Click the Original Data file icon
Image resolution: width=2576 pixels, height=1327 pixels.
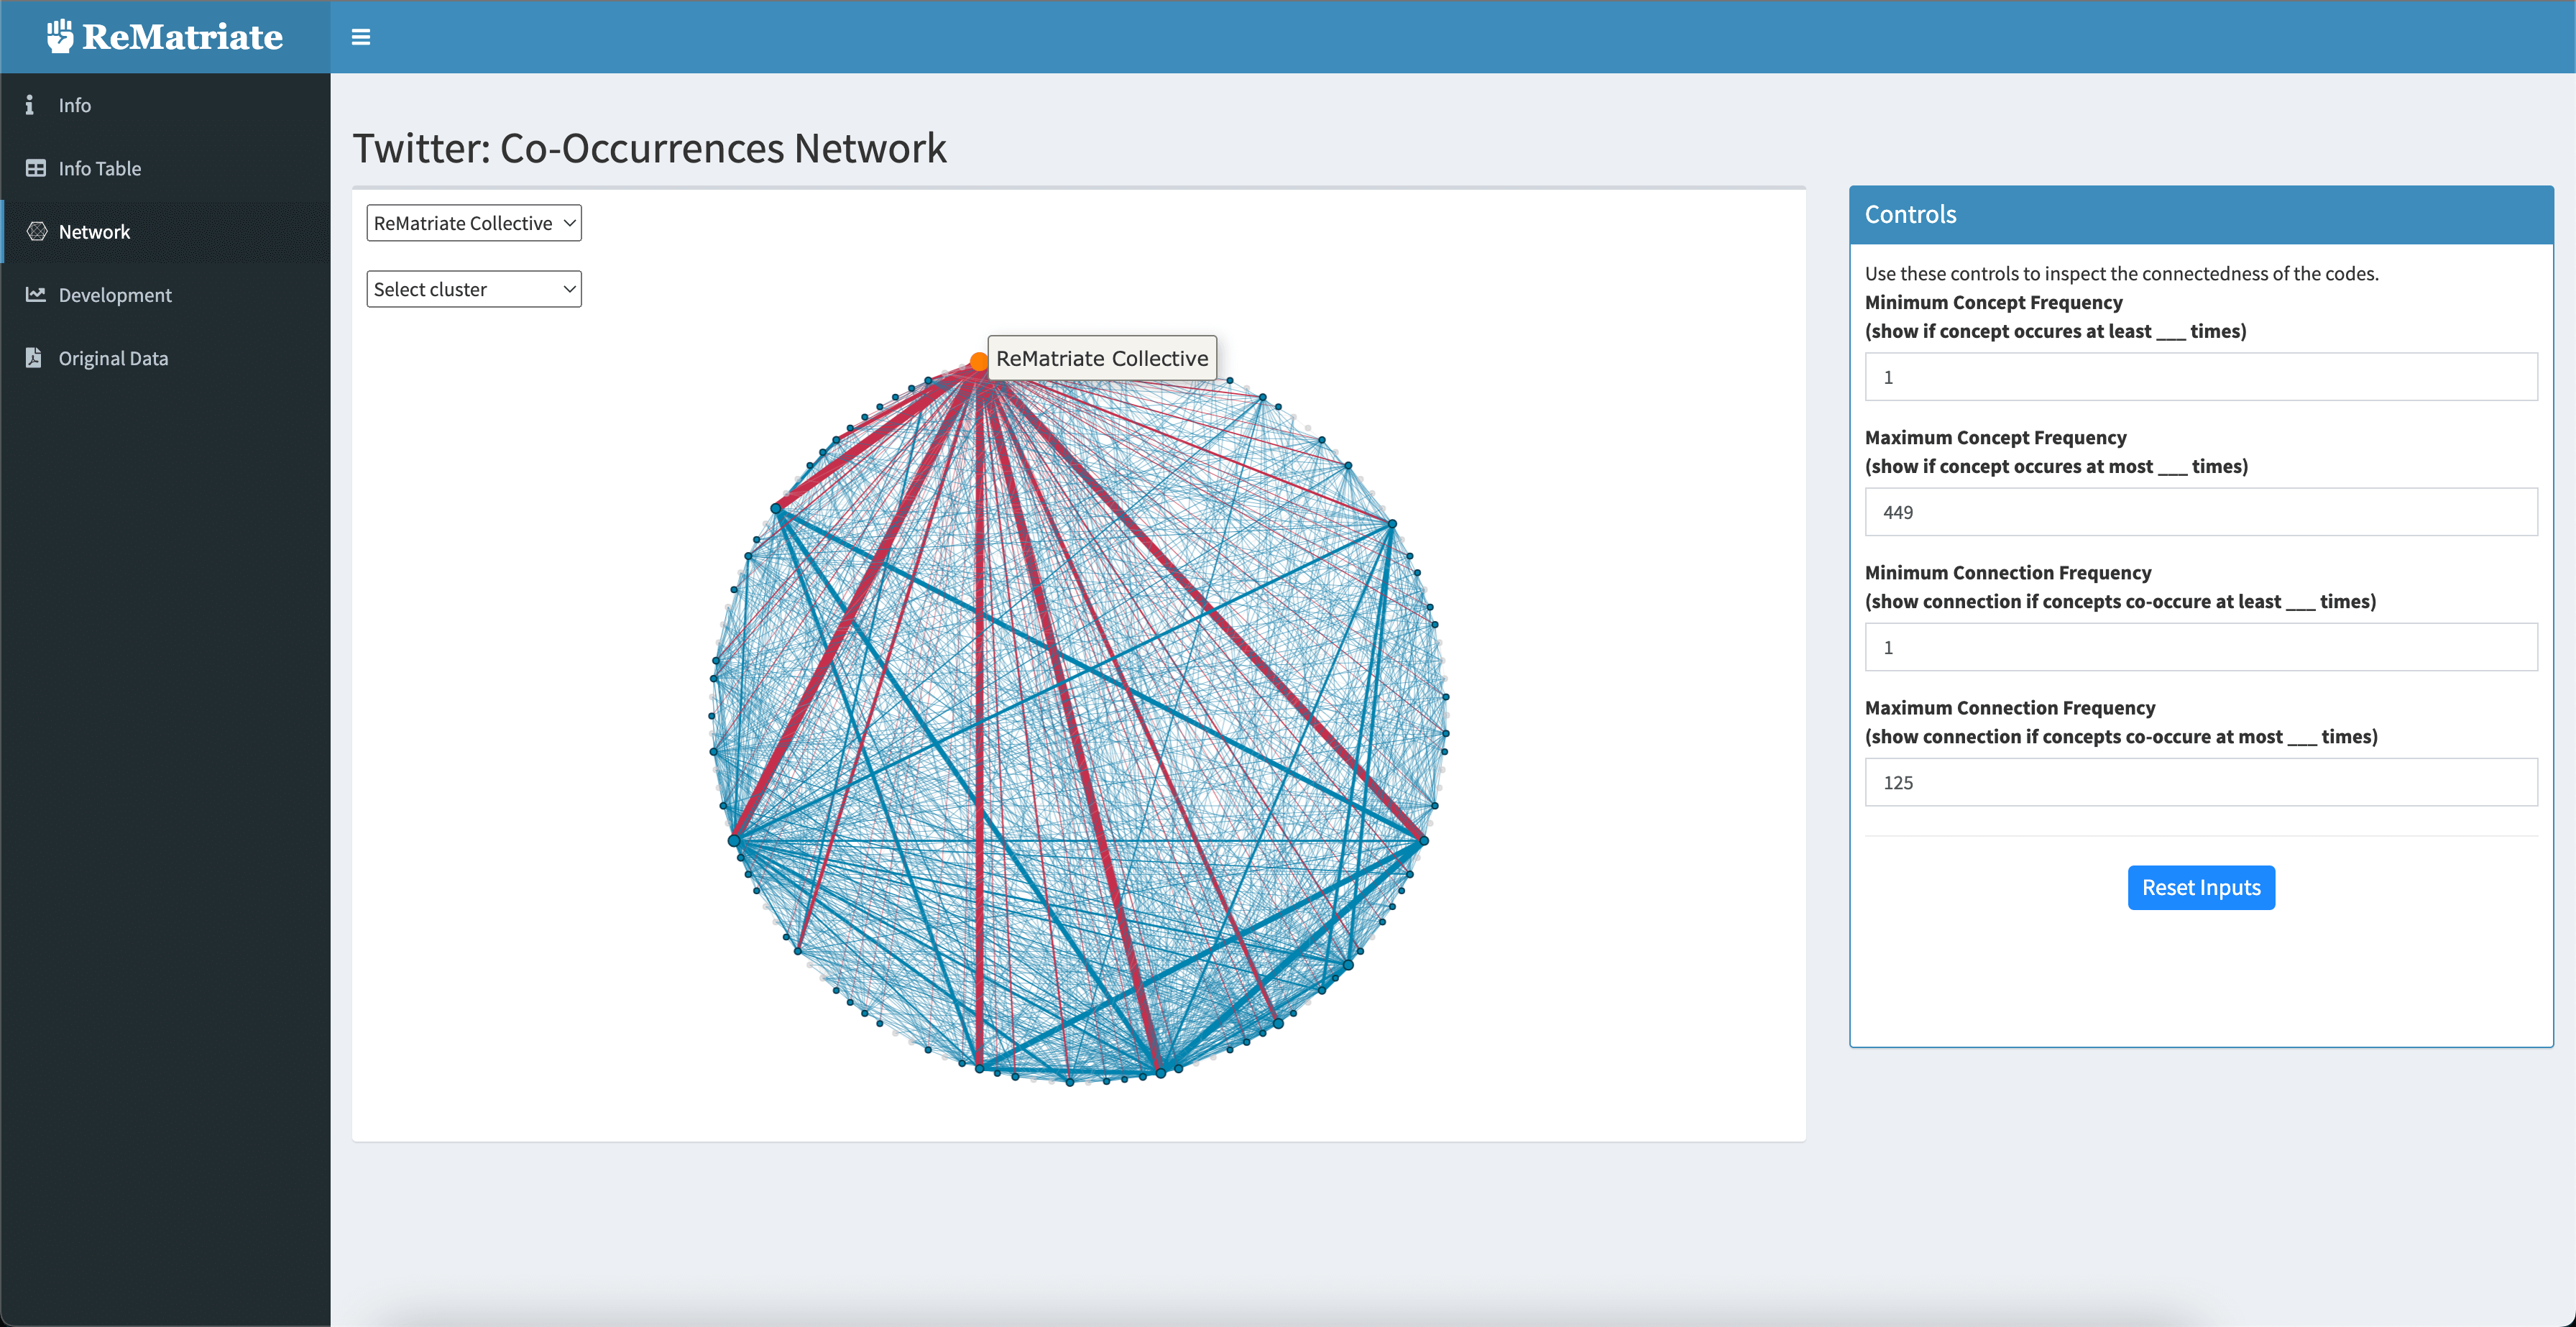tap(34, 358)
